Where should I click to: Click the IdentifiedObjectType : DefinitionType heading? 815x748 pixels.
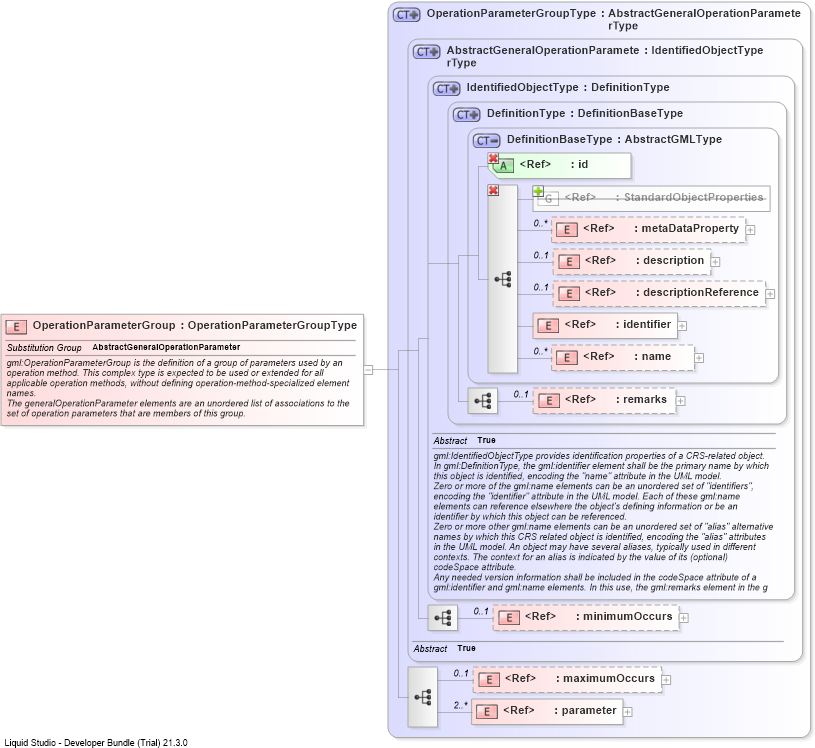pos(568,87)
